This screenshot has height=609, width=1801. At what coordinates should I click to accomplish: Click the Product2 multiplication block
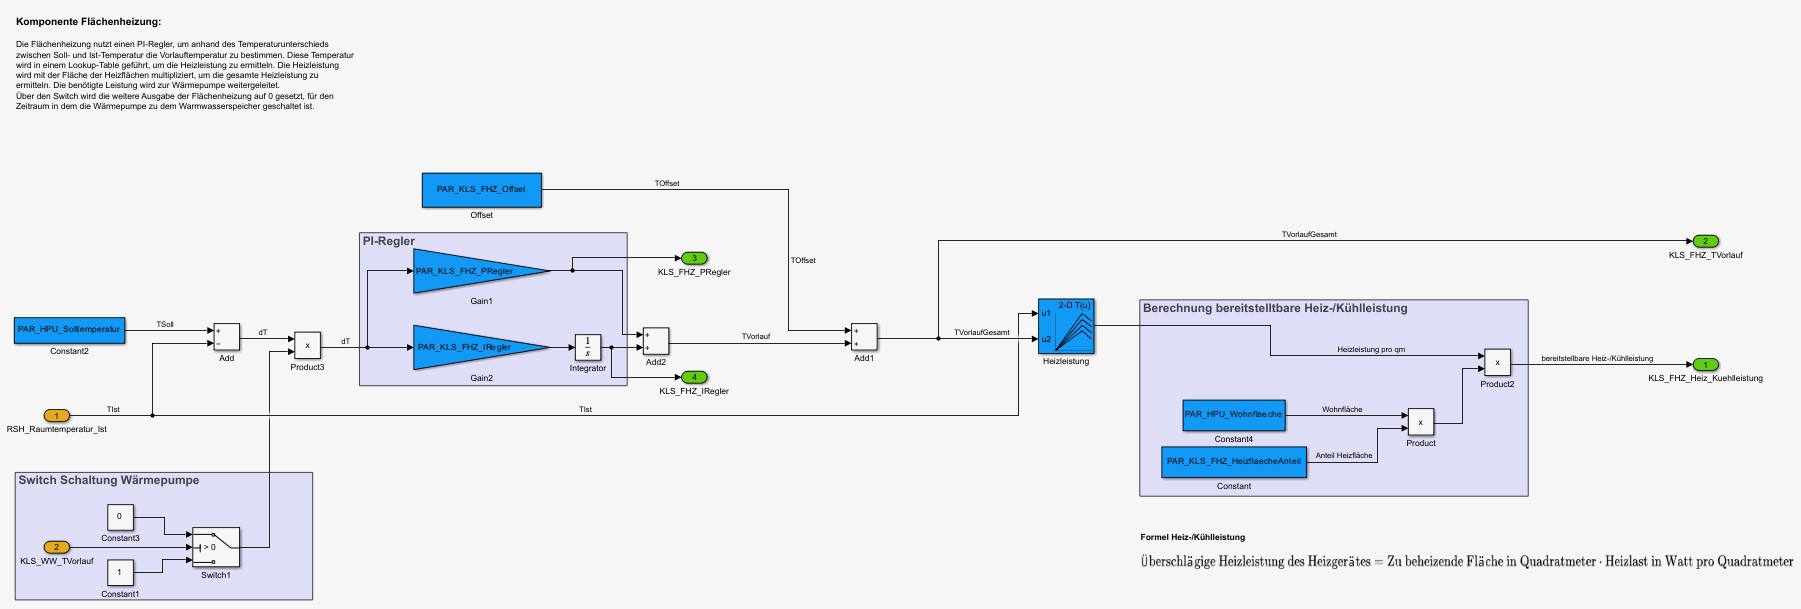(x=1497, y=362)
